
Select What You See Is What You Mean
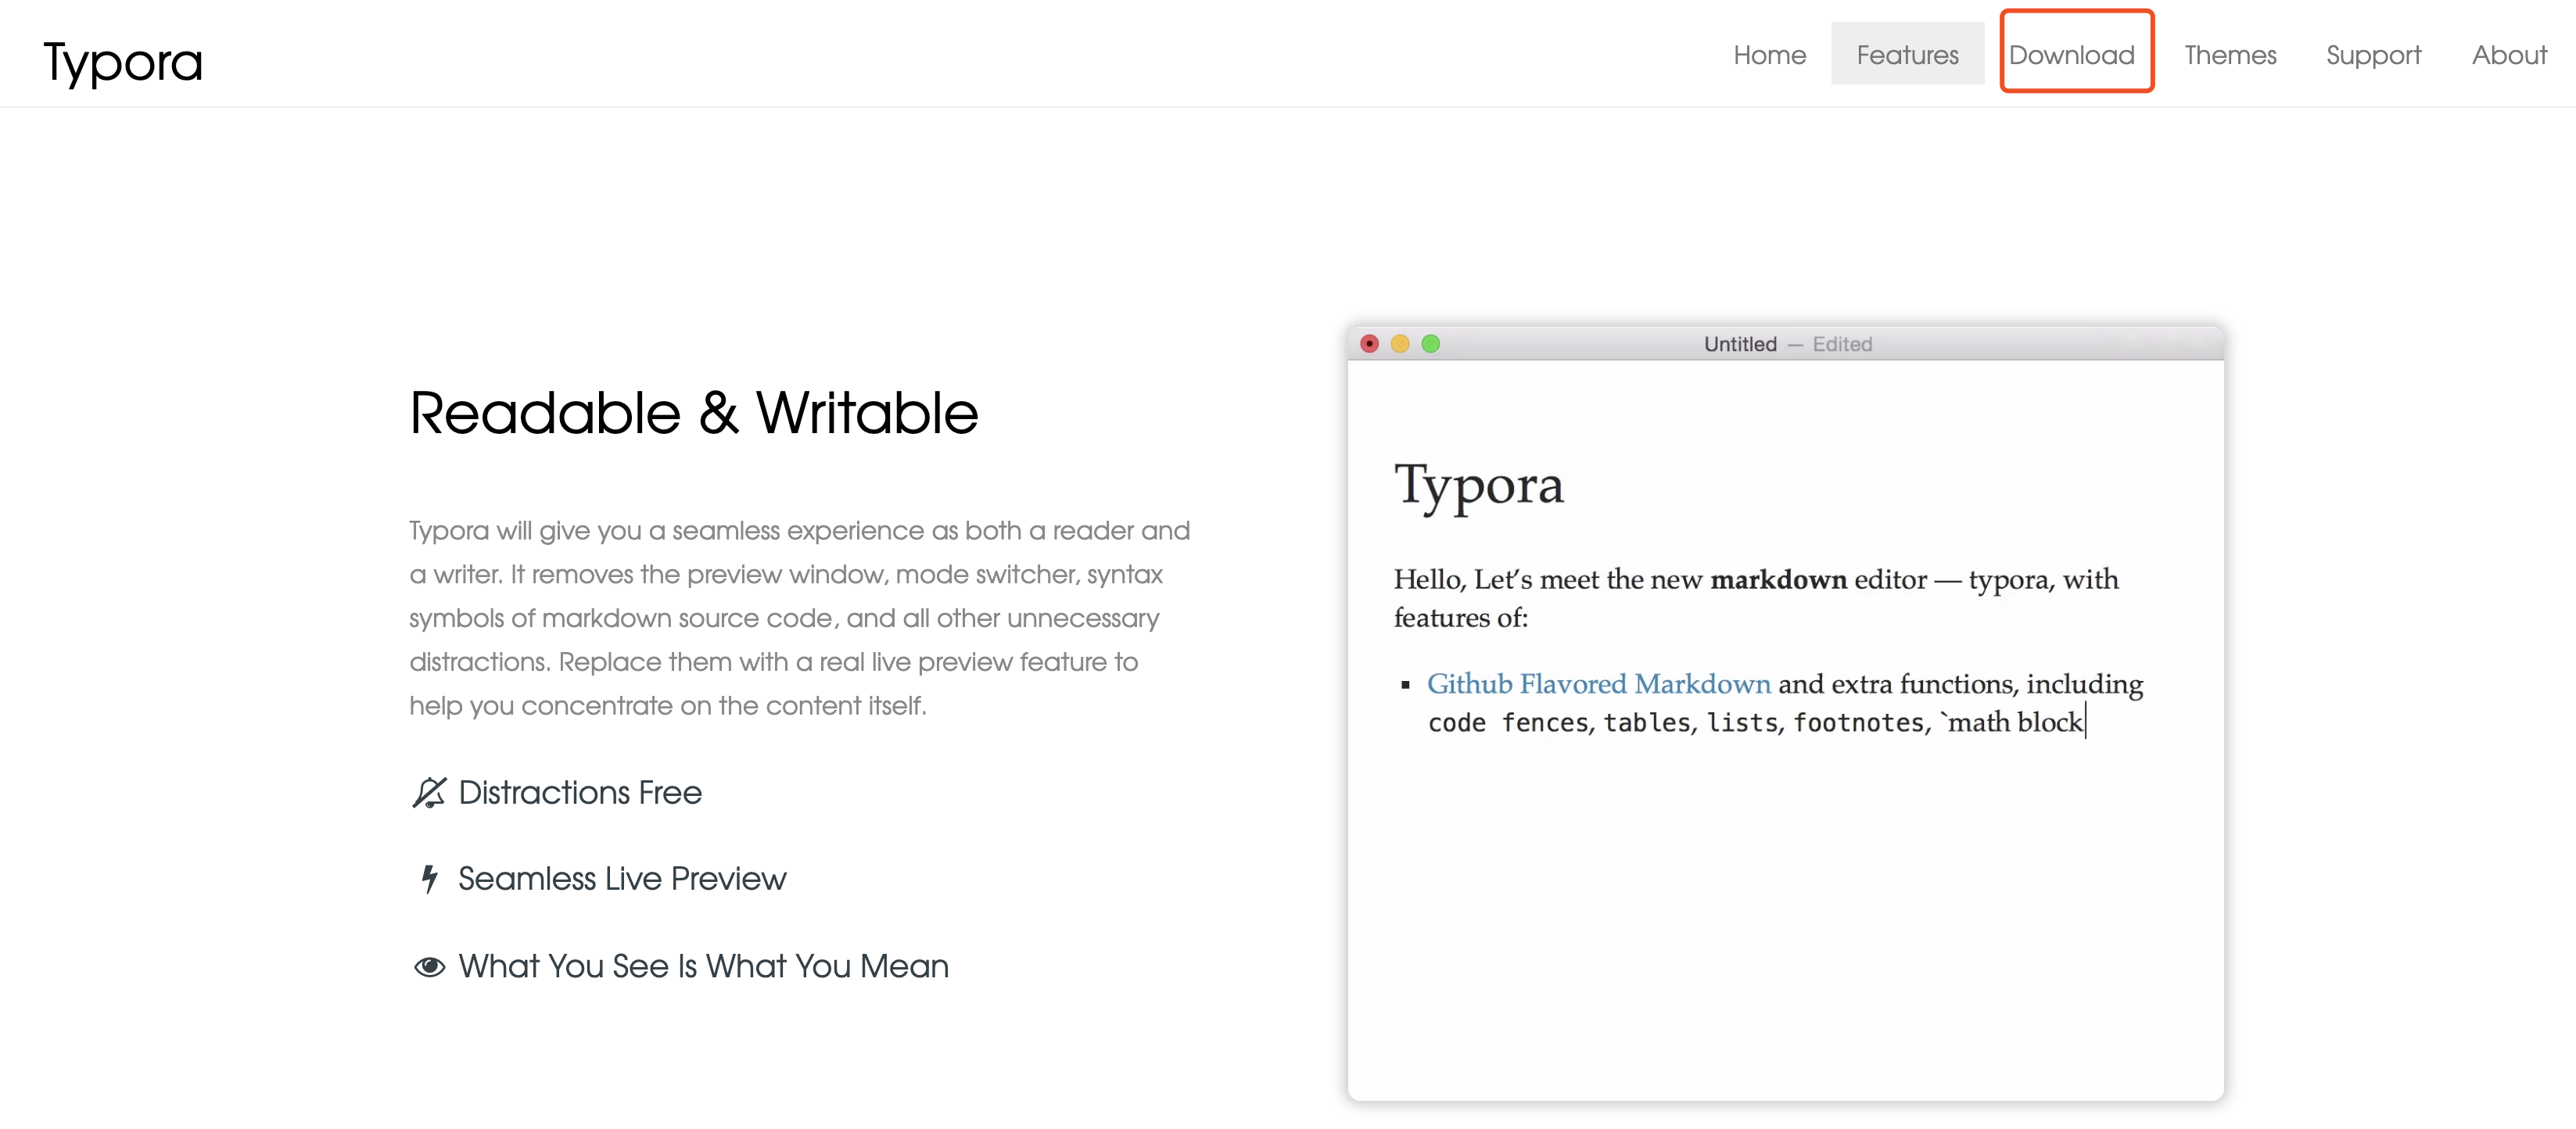click(x=703, y=966)
